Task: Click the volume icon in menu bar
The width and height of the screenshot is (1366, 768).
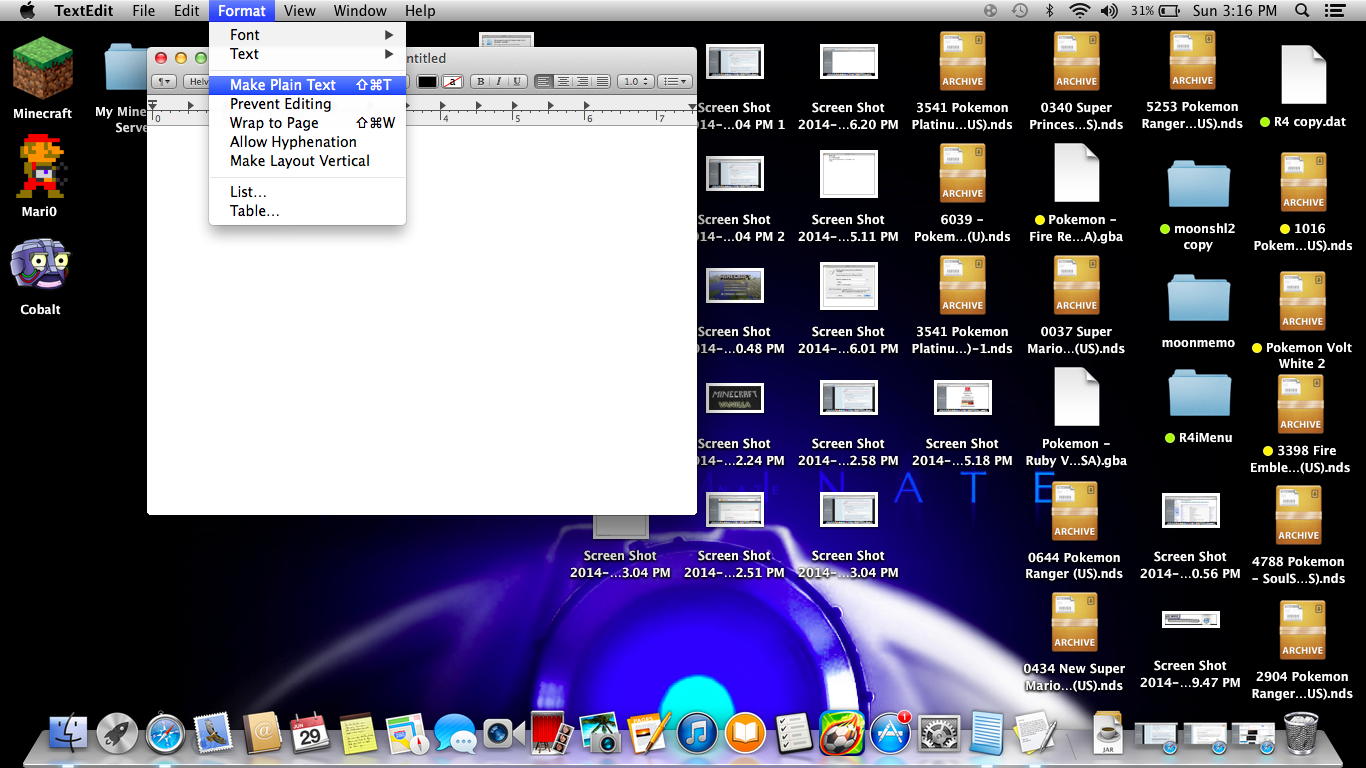Action: (x=1109, y=11)
